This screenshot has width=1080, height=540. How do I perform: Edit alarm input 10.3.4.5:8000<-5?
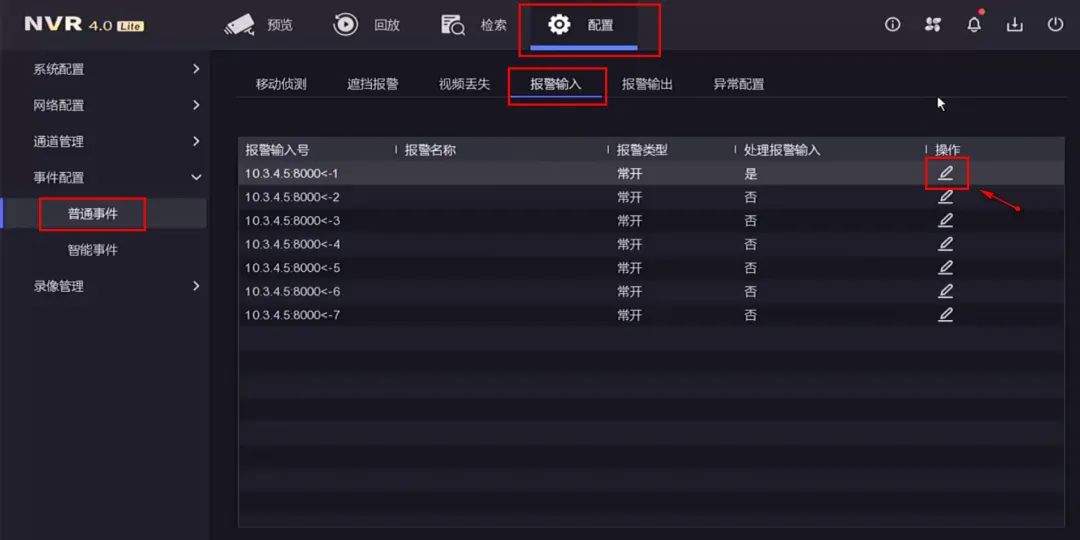pyautogui.click(x=946, y=267)
